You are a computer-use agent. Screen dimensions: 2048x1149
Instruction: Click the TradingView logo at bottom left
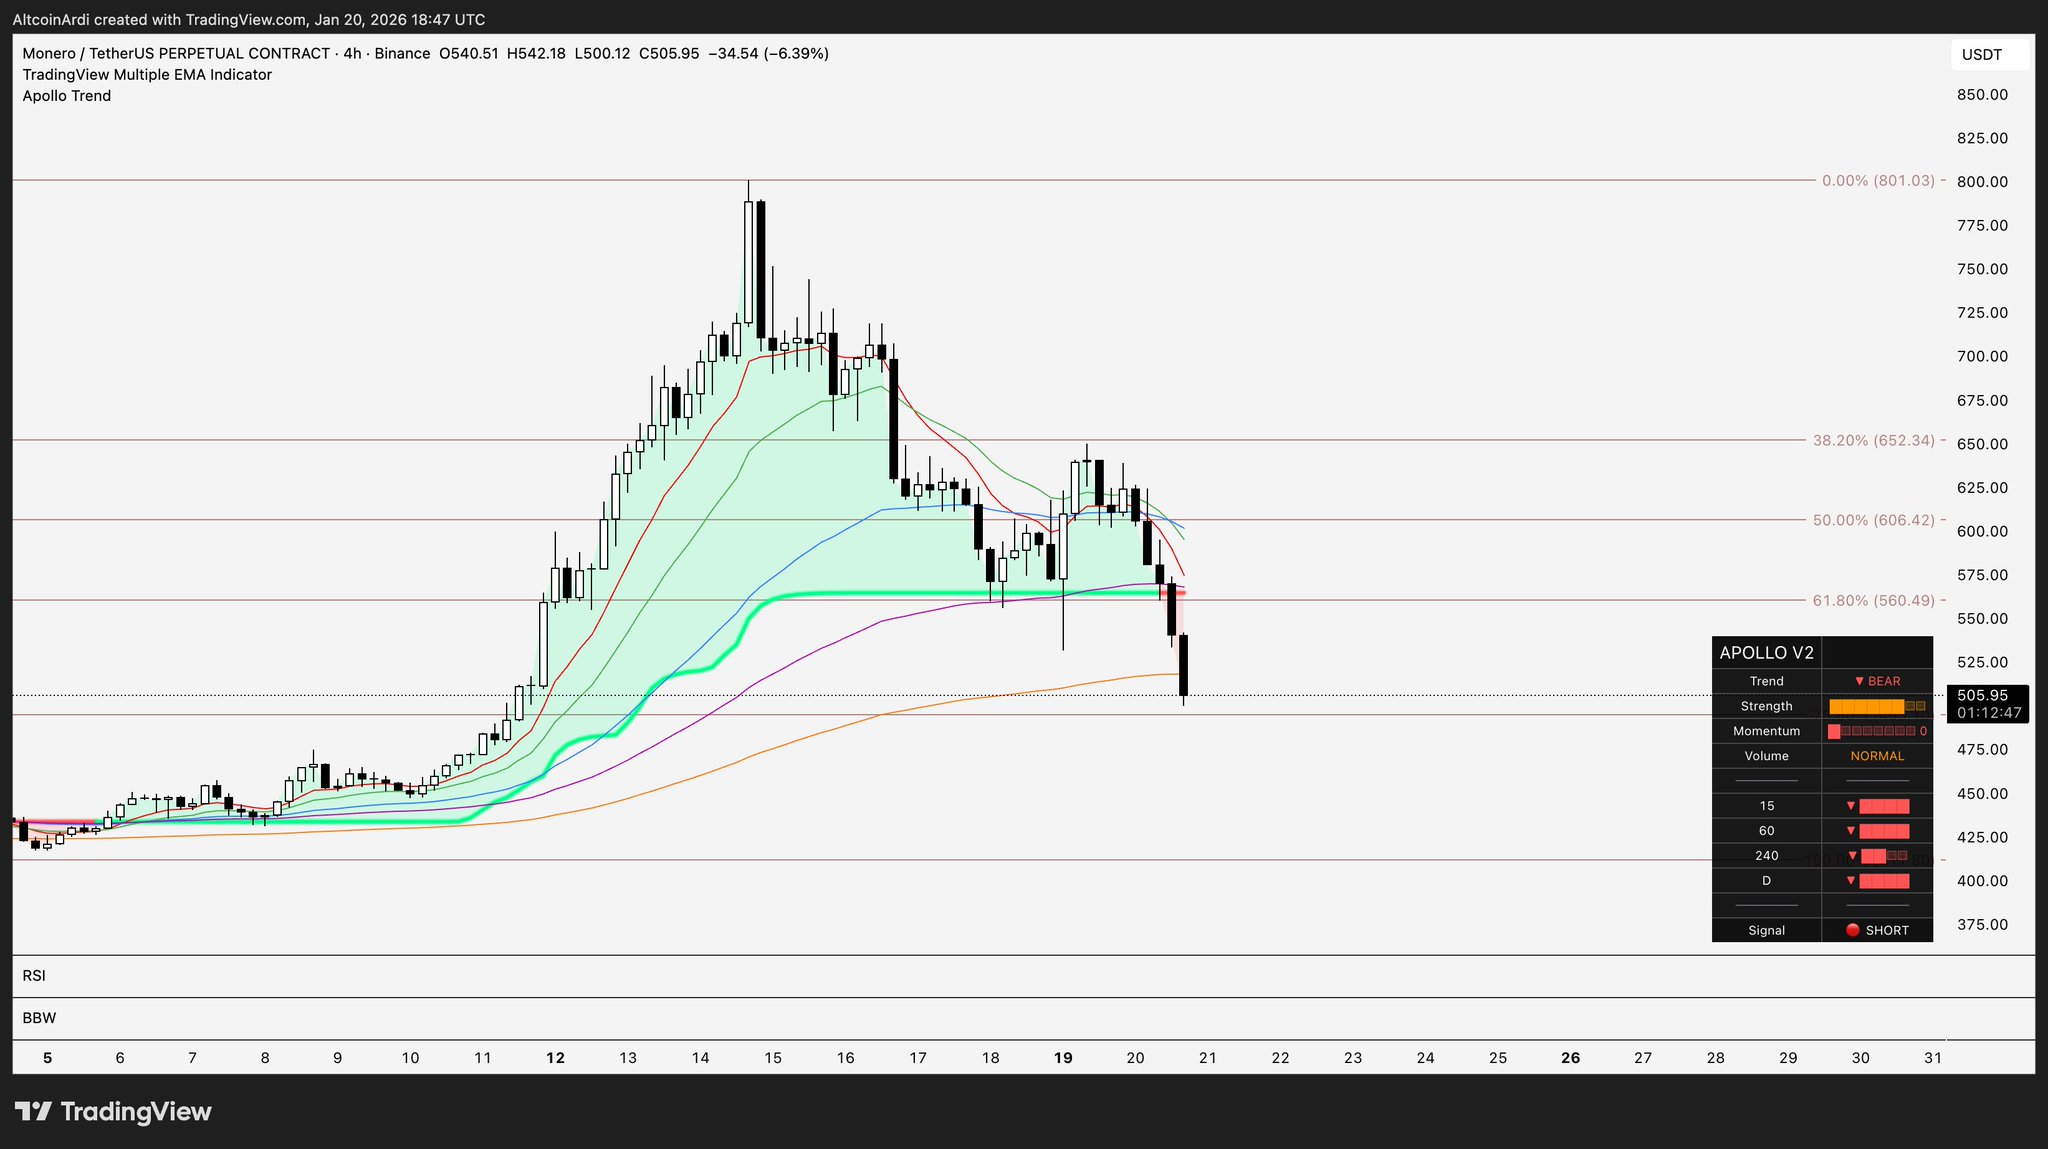[x=112, y=1112]
